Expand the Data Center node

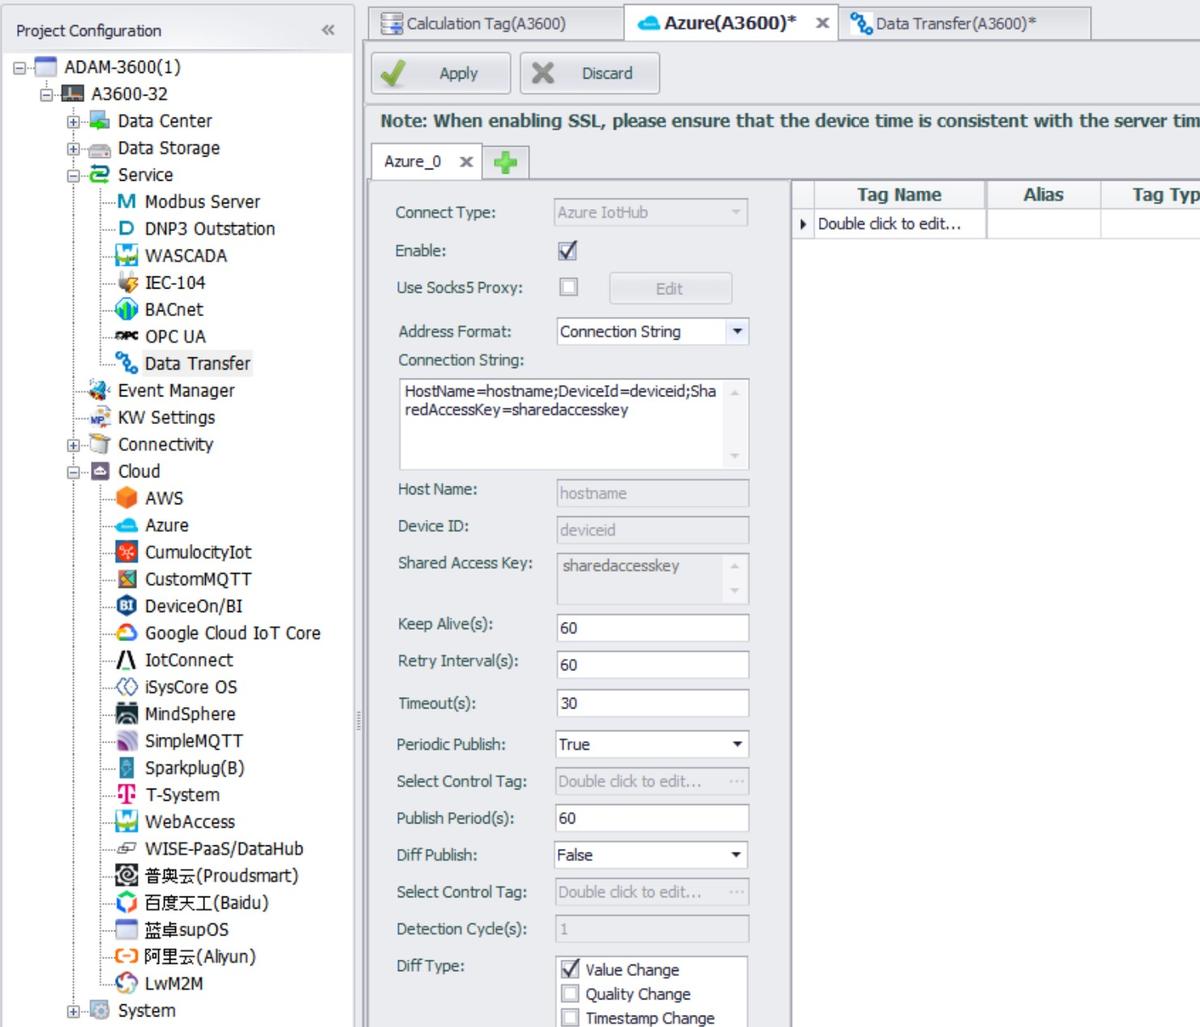73,122
